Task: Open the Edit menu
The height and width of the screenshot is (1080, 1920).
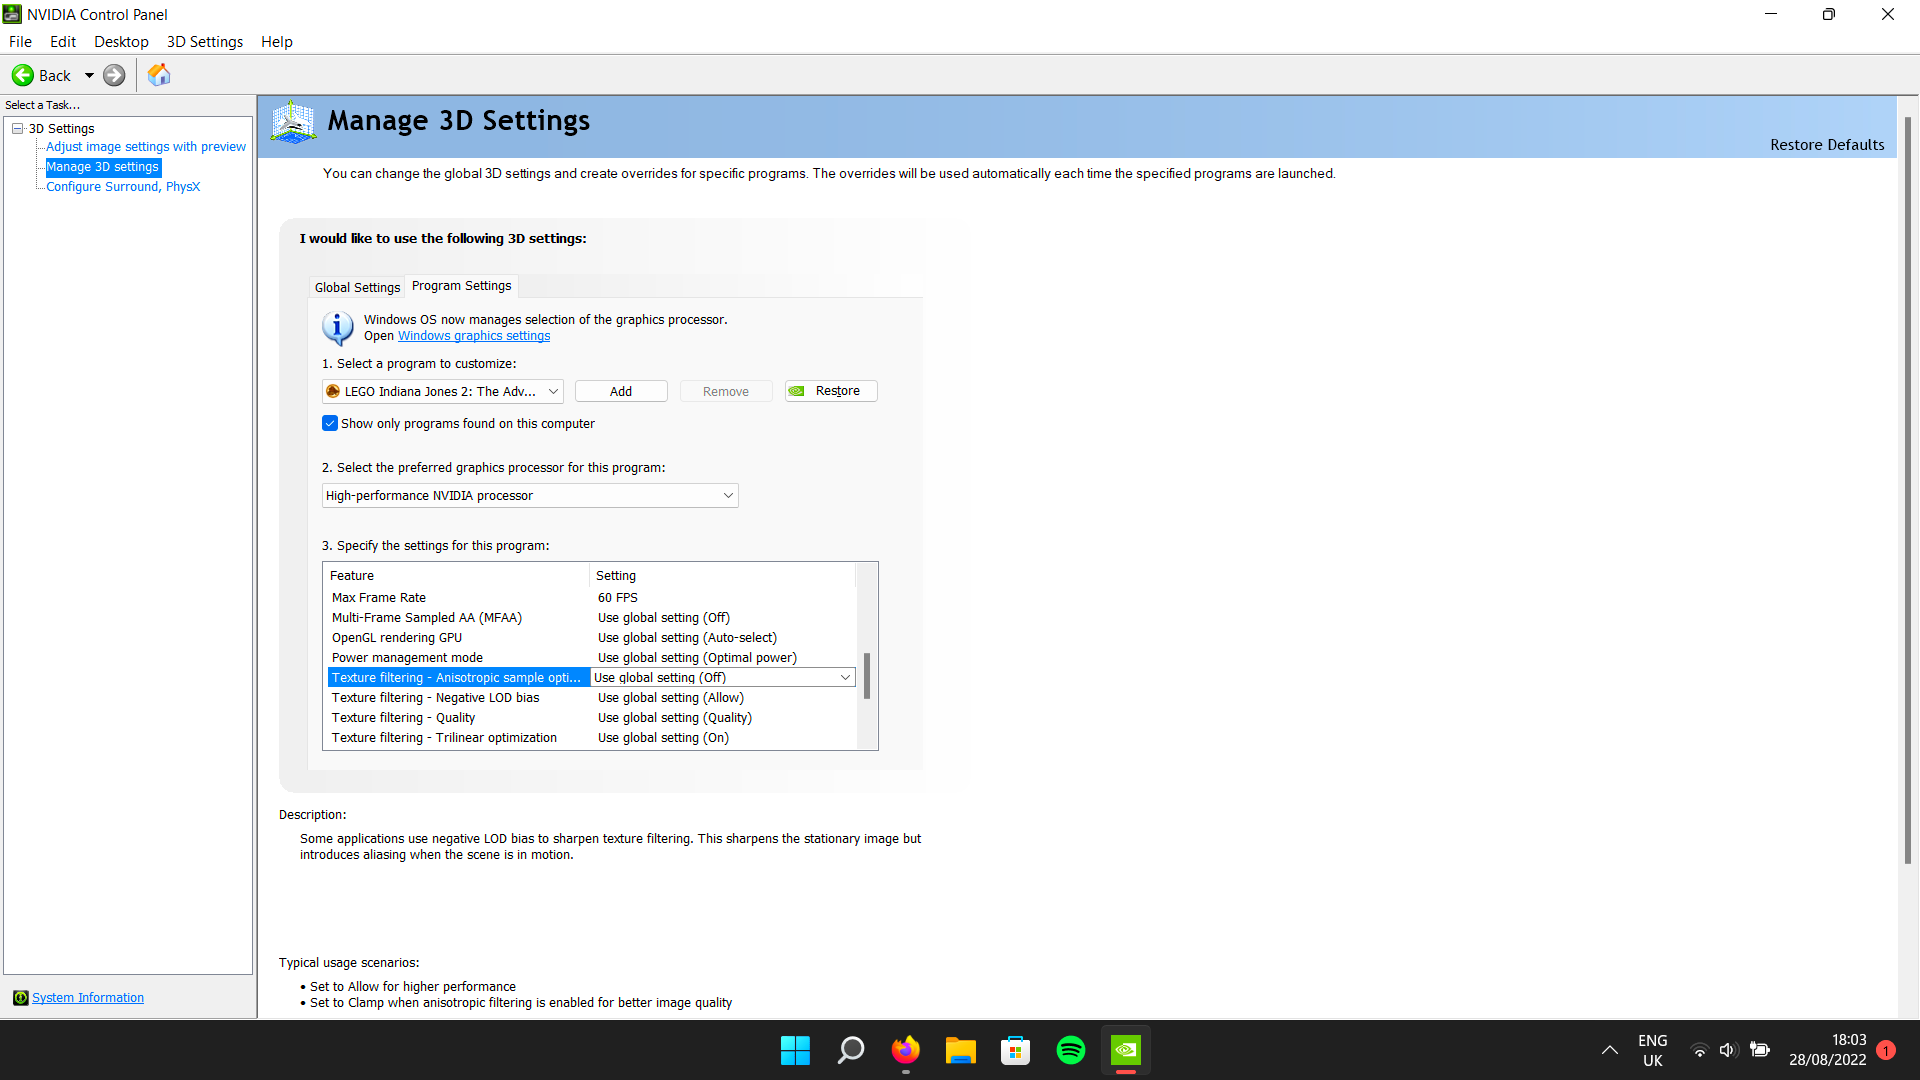Action: [63, 42]
